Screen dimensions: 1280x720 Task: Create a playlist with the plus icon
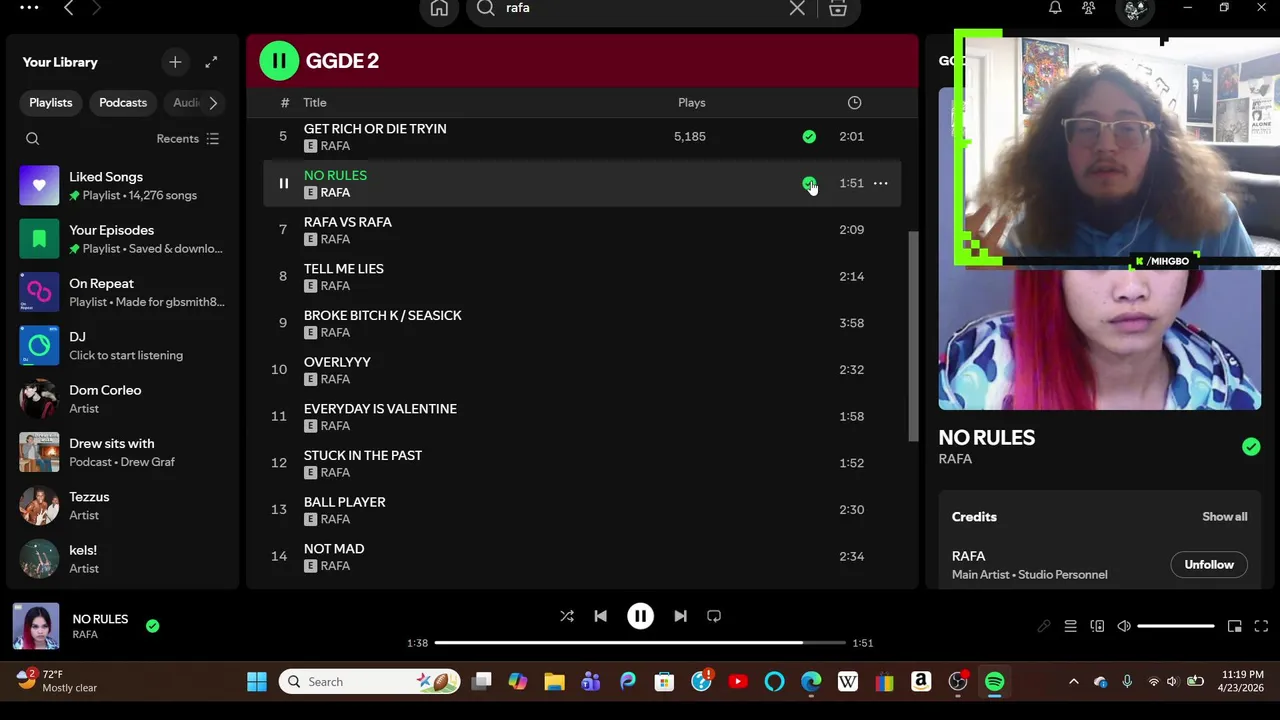click(175, 62)
